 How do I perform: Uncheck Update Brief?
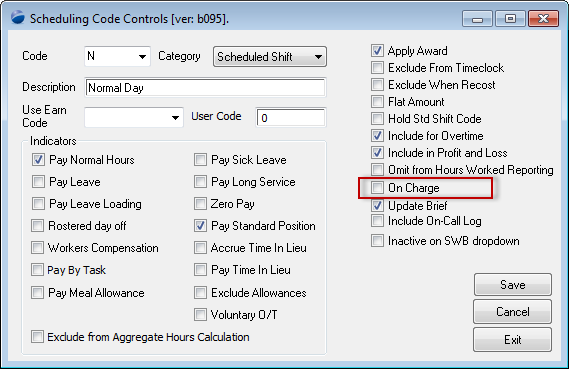tap(377, 206)
